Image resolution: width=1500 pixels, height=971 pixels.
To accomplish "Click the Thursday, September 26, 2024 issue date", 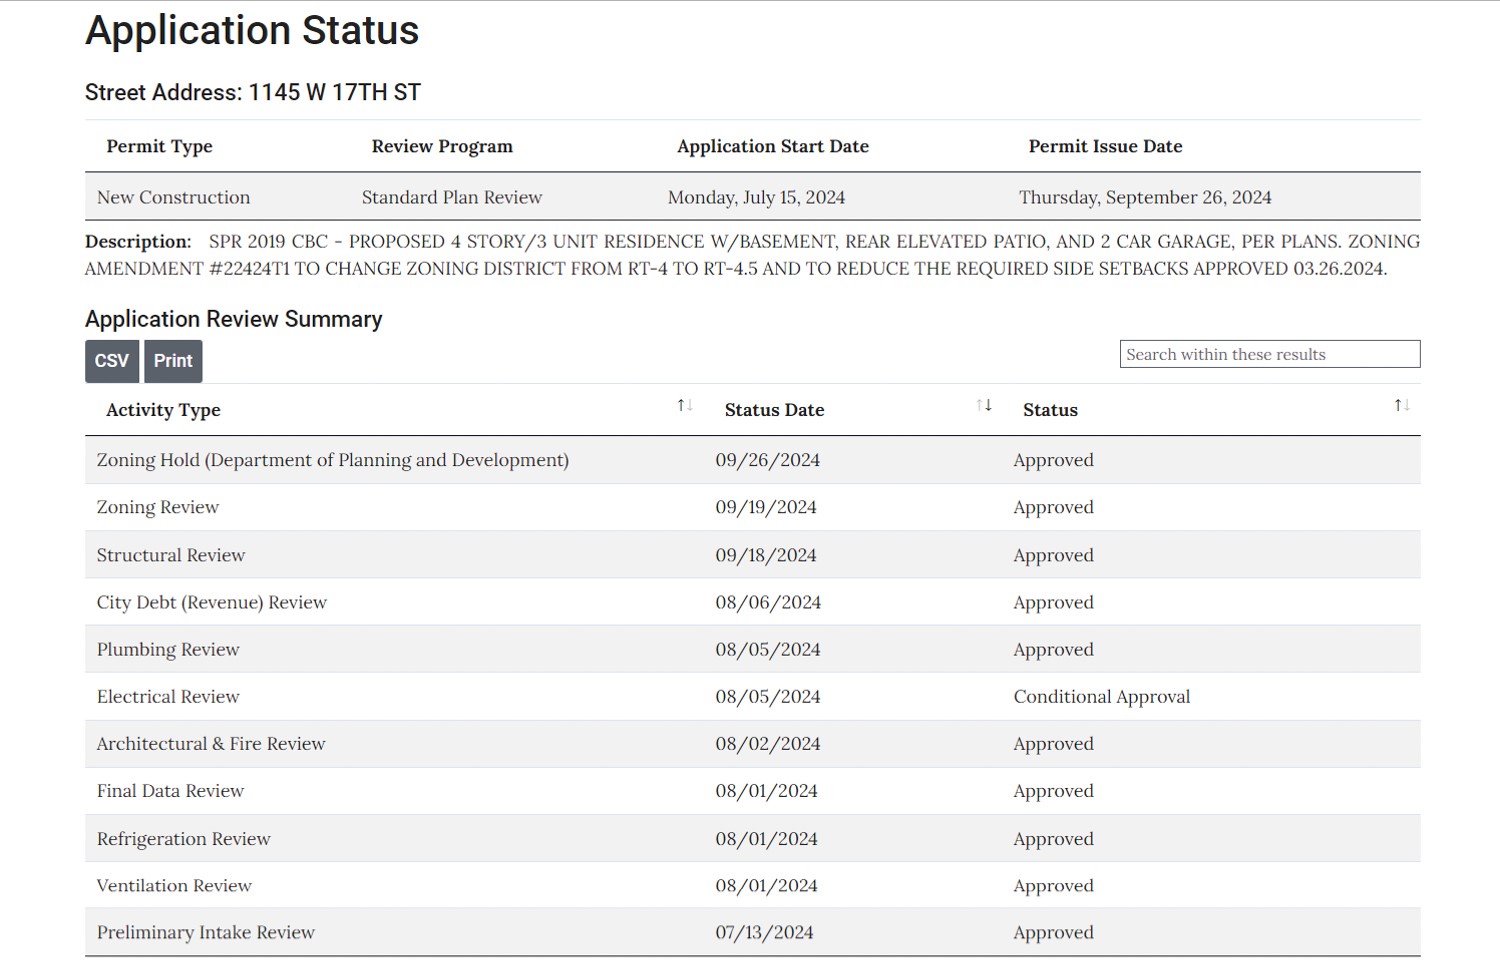I will coord(1146,197).
